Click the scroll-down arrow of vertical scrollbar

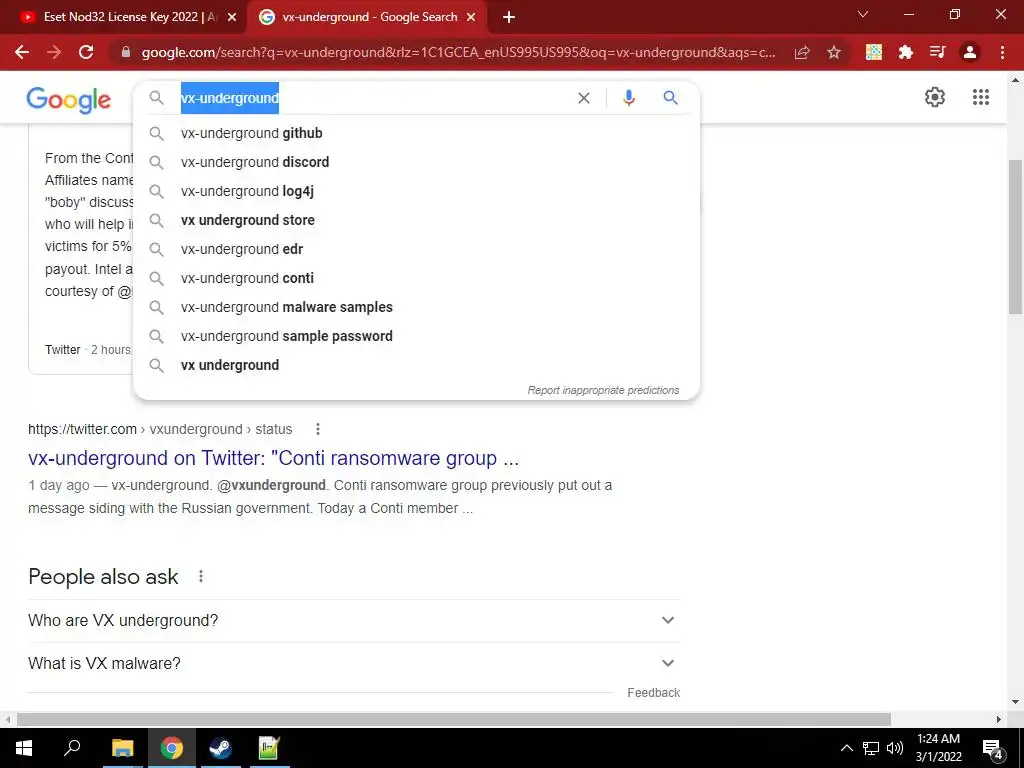tap(1015, 703)
